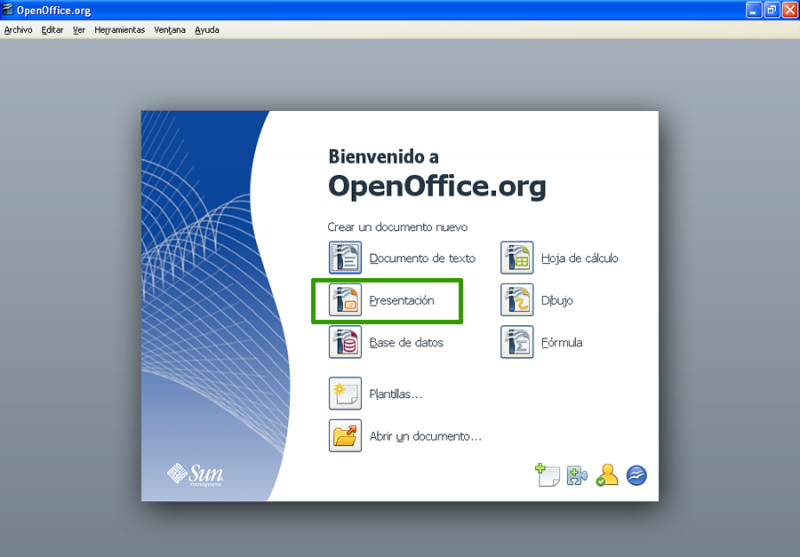Viewport: 800px width, 557px height.
Task: Click the Hoja de cálculo spreadsheet icon
Action: pos(517,258)
